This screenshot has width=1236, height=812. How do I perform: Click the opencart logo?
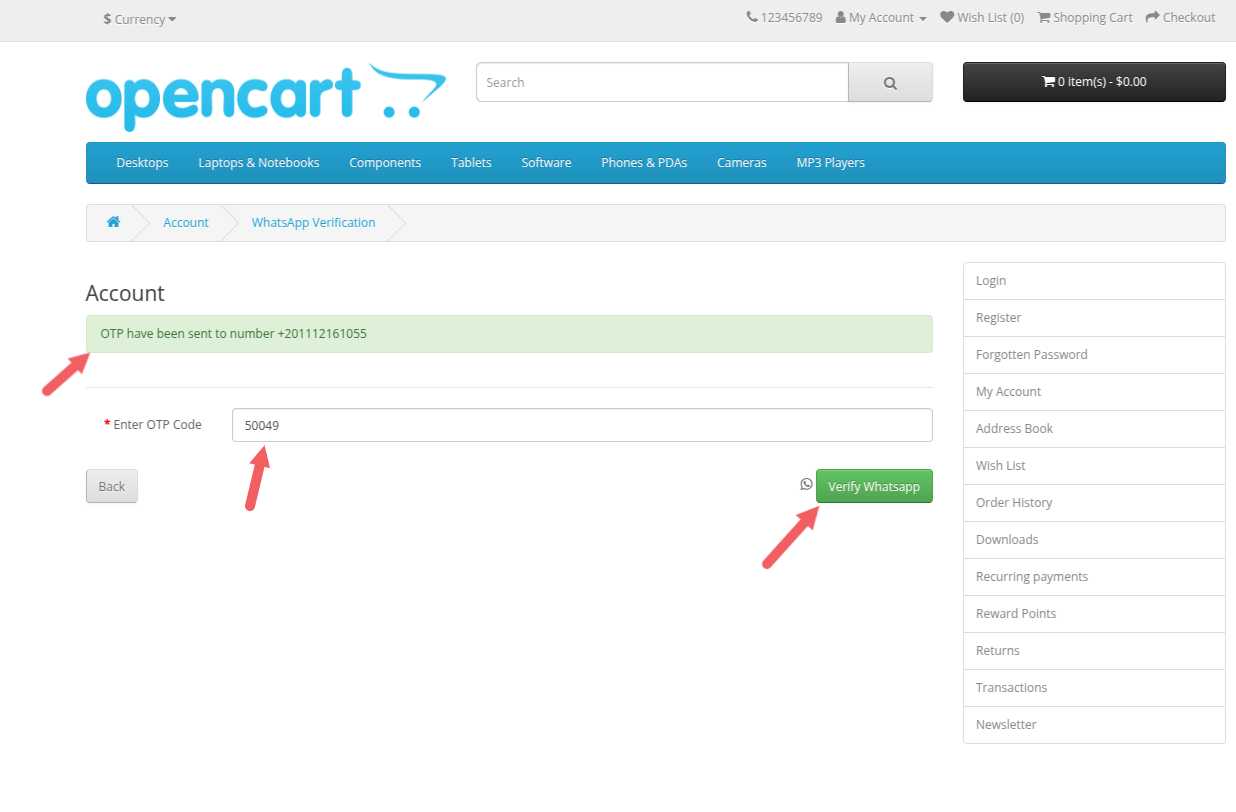click(266, 97)
